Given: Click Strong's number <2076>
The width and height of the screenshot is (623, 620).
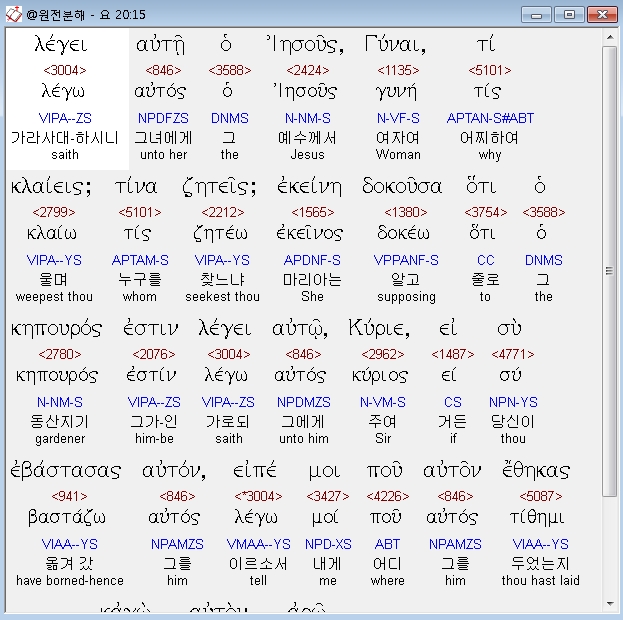Looking at the screenshot, I should 153,354.
